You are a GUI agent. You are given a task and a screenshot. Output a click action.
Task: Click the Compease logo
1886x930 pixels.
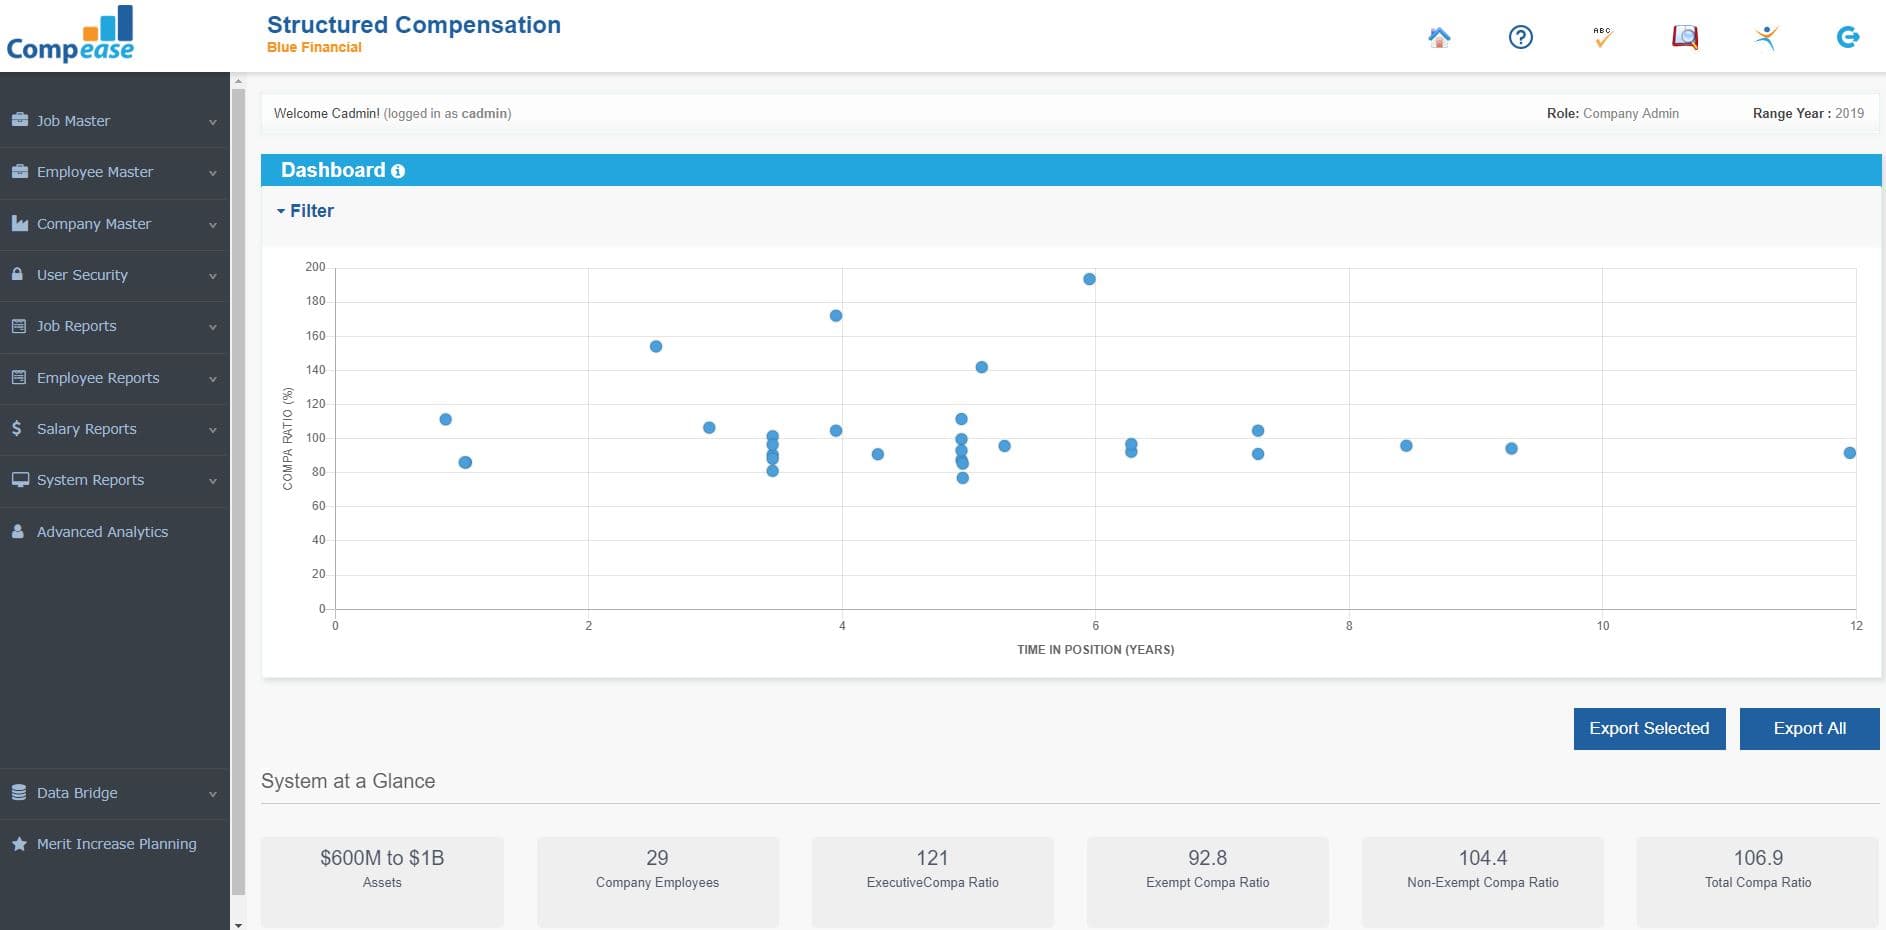[x=70, y=34]
